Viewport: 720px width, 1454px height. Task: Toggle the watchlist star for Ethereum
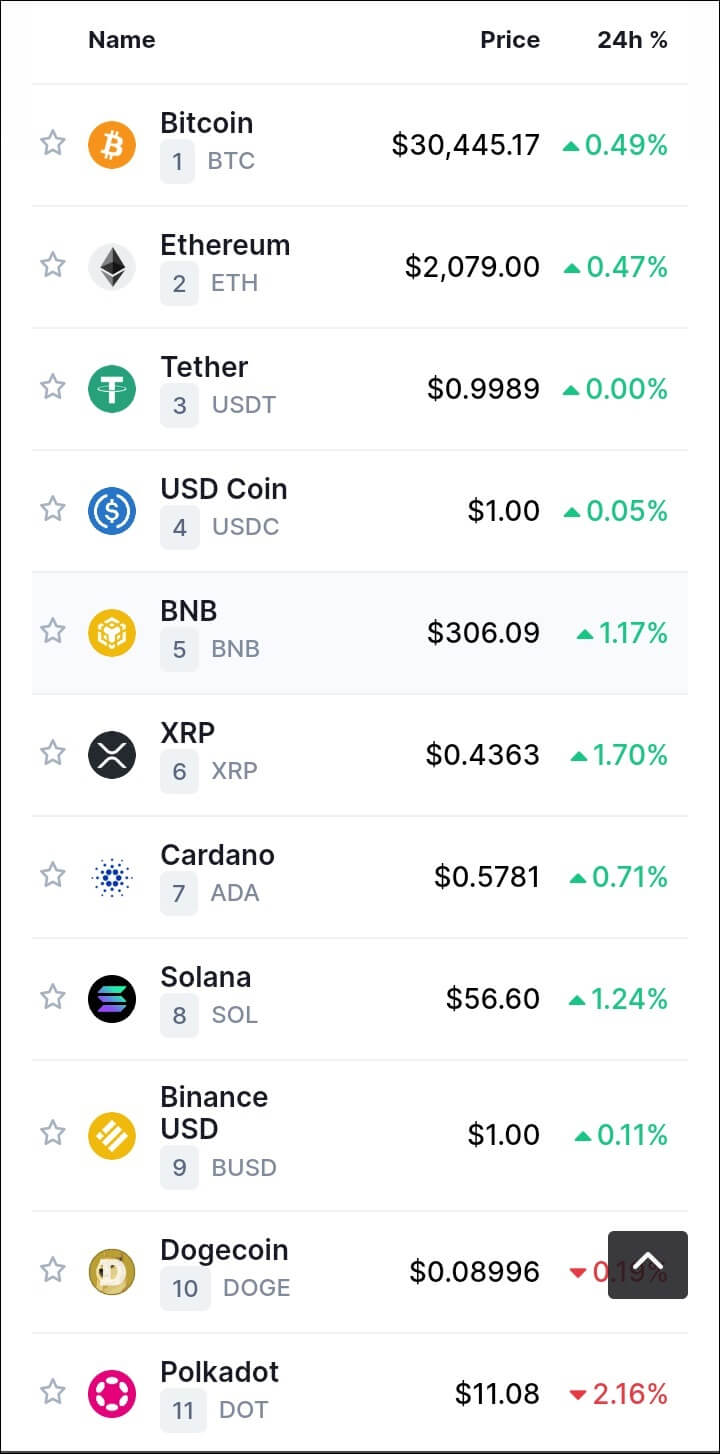[53, 265]
